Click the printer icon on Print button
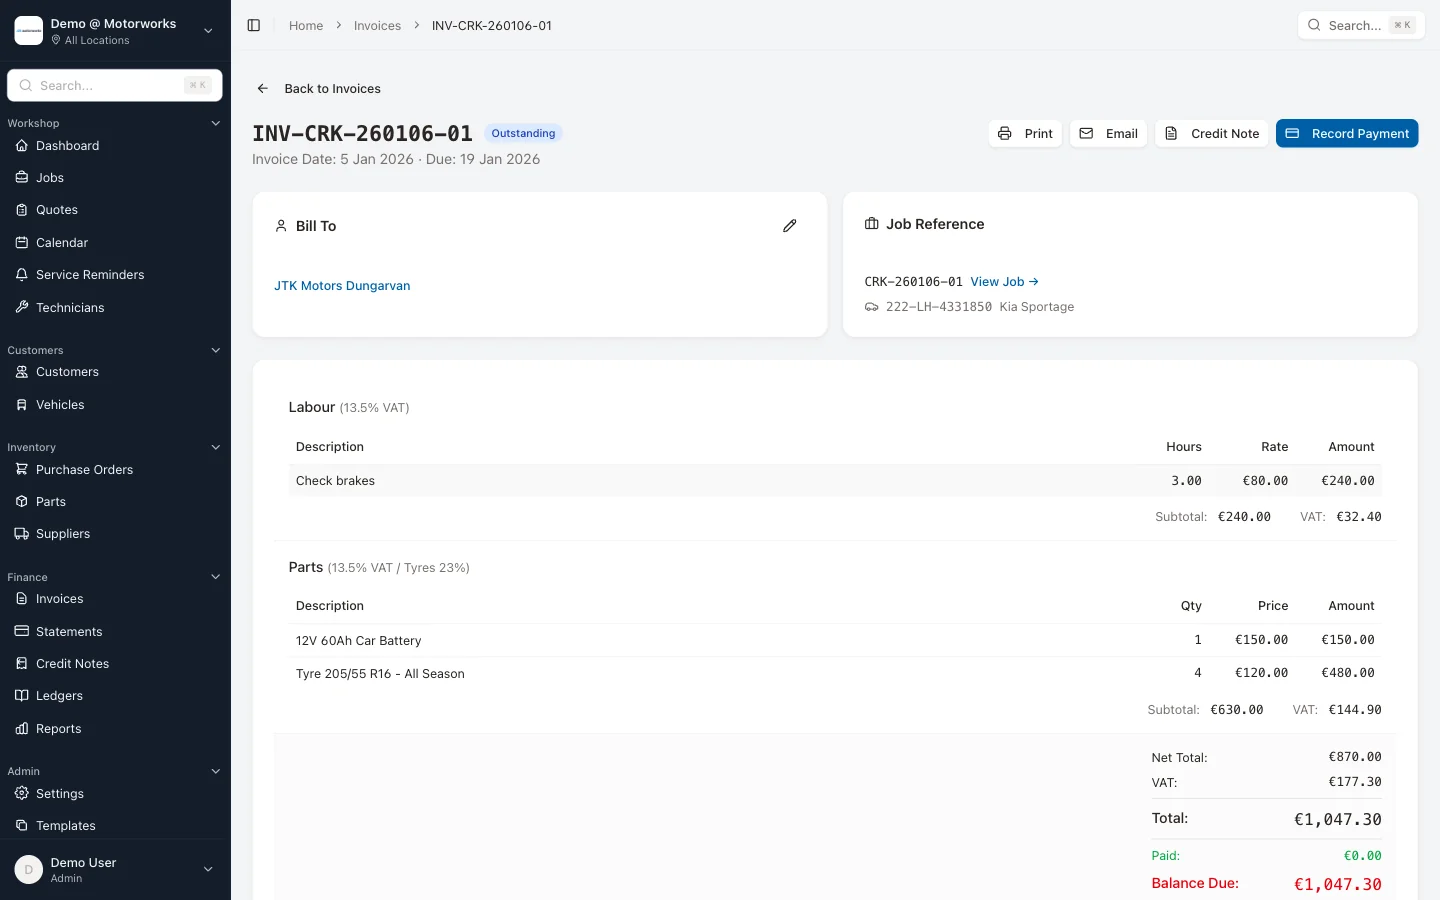This screenshot has width=1440, height=900. click(1005, 134)
